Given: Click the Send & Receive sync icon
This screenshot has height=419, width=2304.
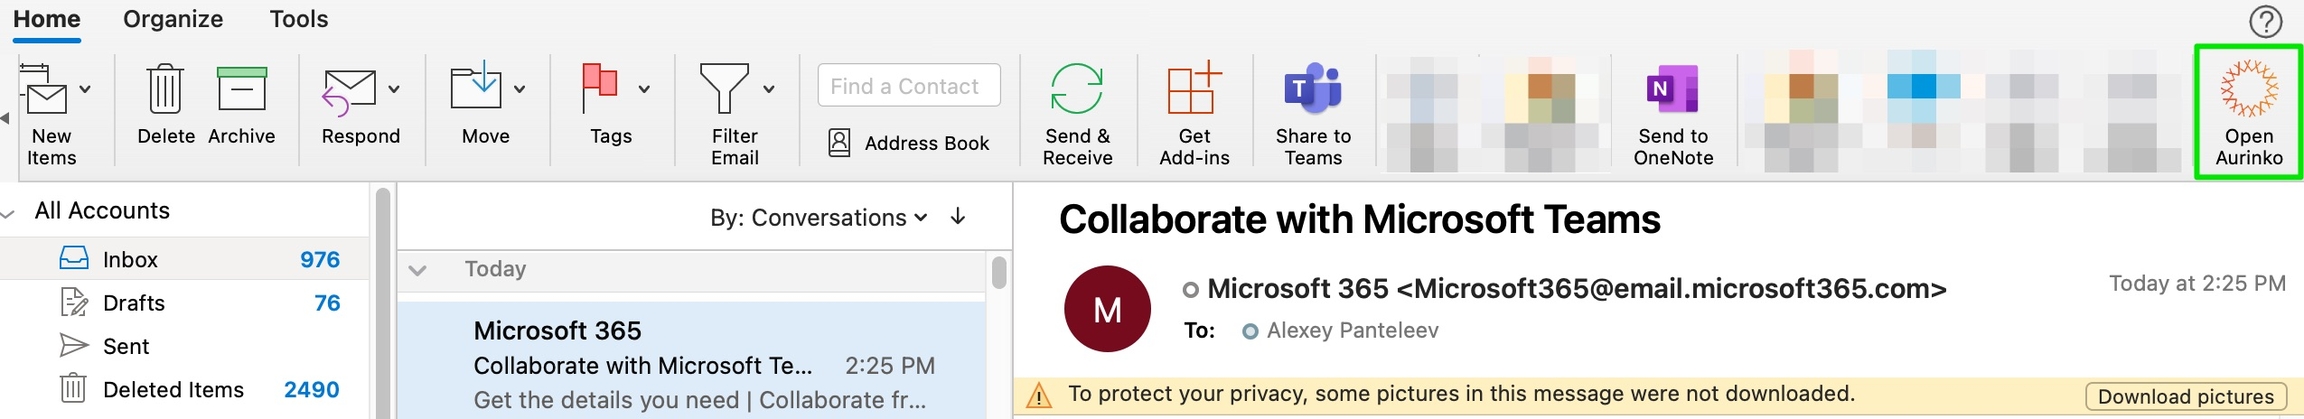Looking at the screenshot, I should click(x=1077, y=90).
